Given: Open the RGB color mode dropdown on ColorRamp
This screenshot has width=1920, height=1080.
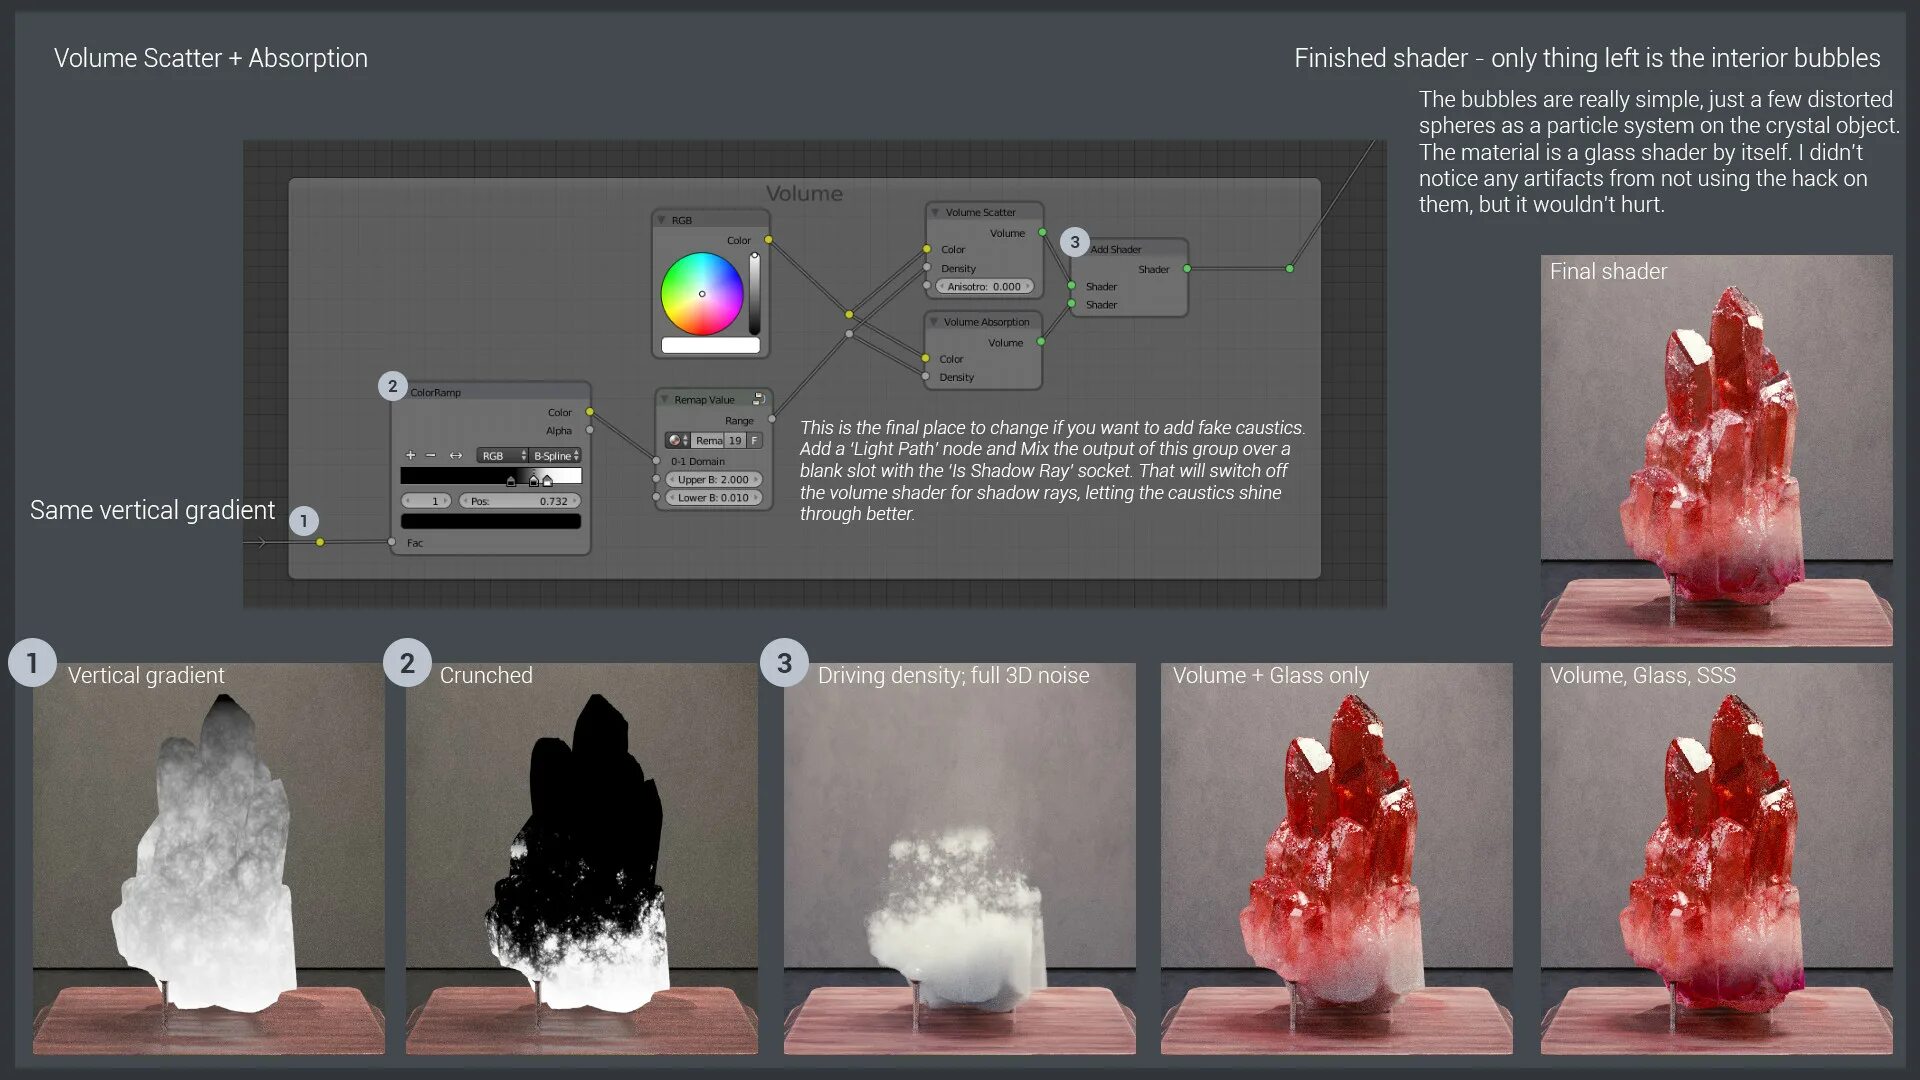Looking at the screenshot, I should tap(502, 455).
